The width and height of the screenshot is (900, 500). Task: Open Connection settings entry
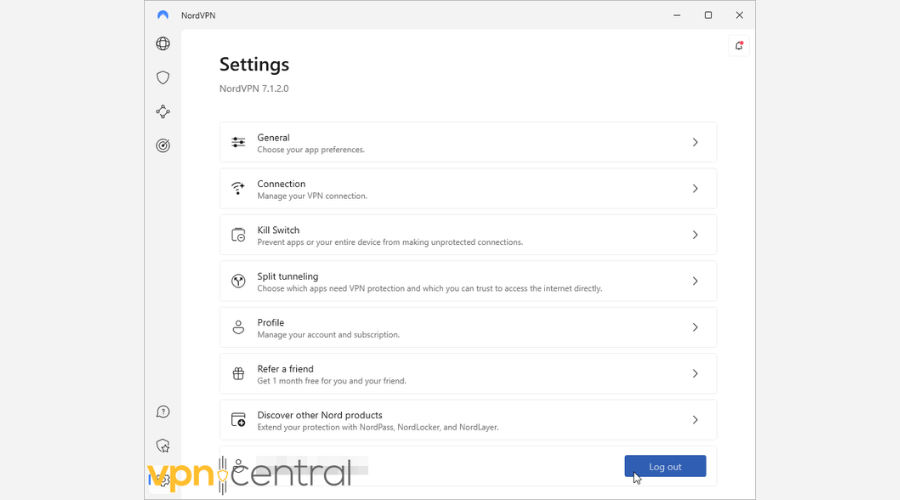click(468, 188)
